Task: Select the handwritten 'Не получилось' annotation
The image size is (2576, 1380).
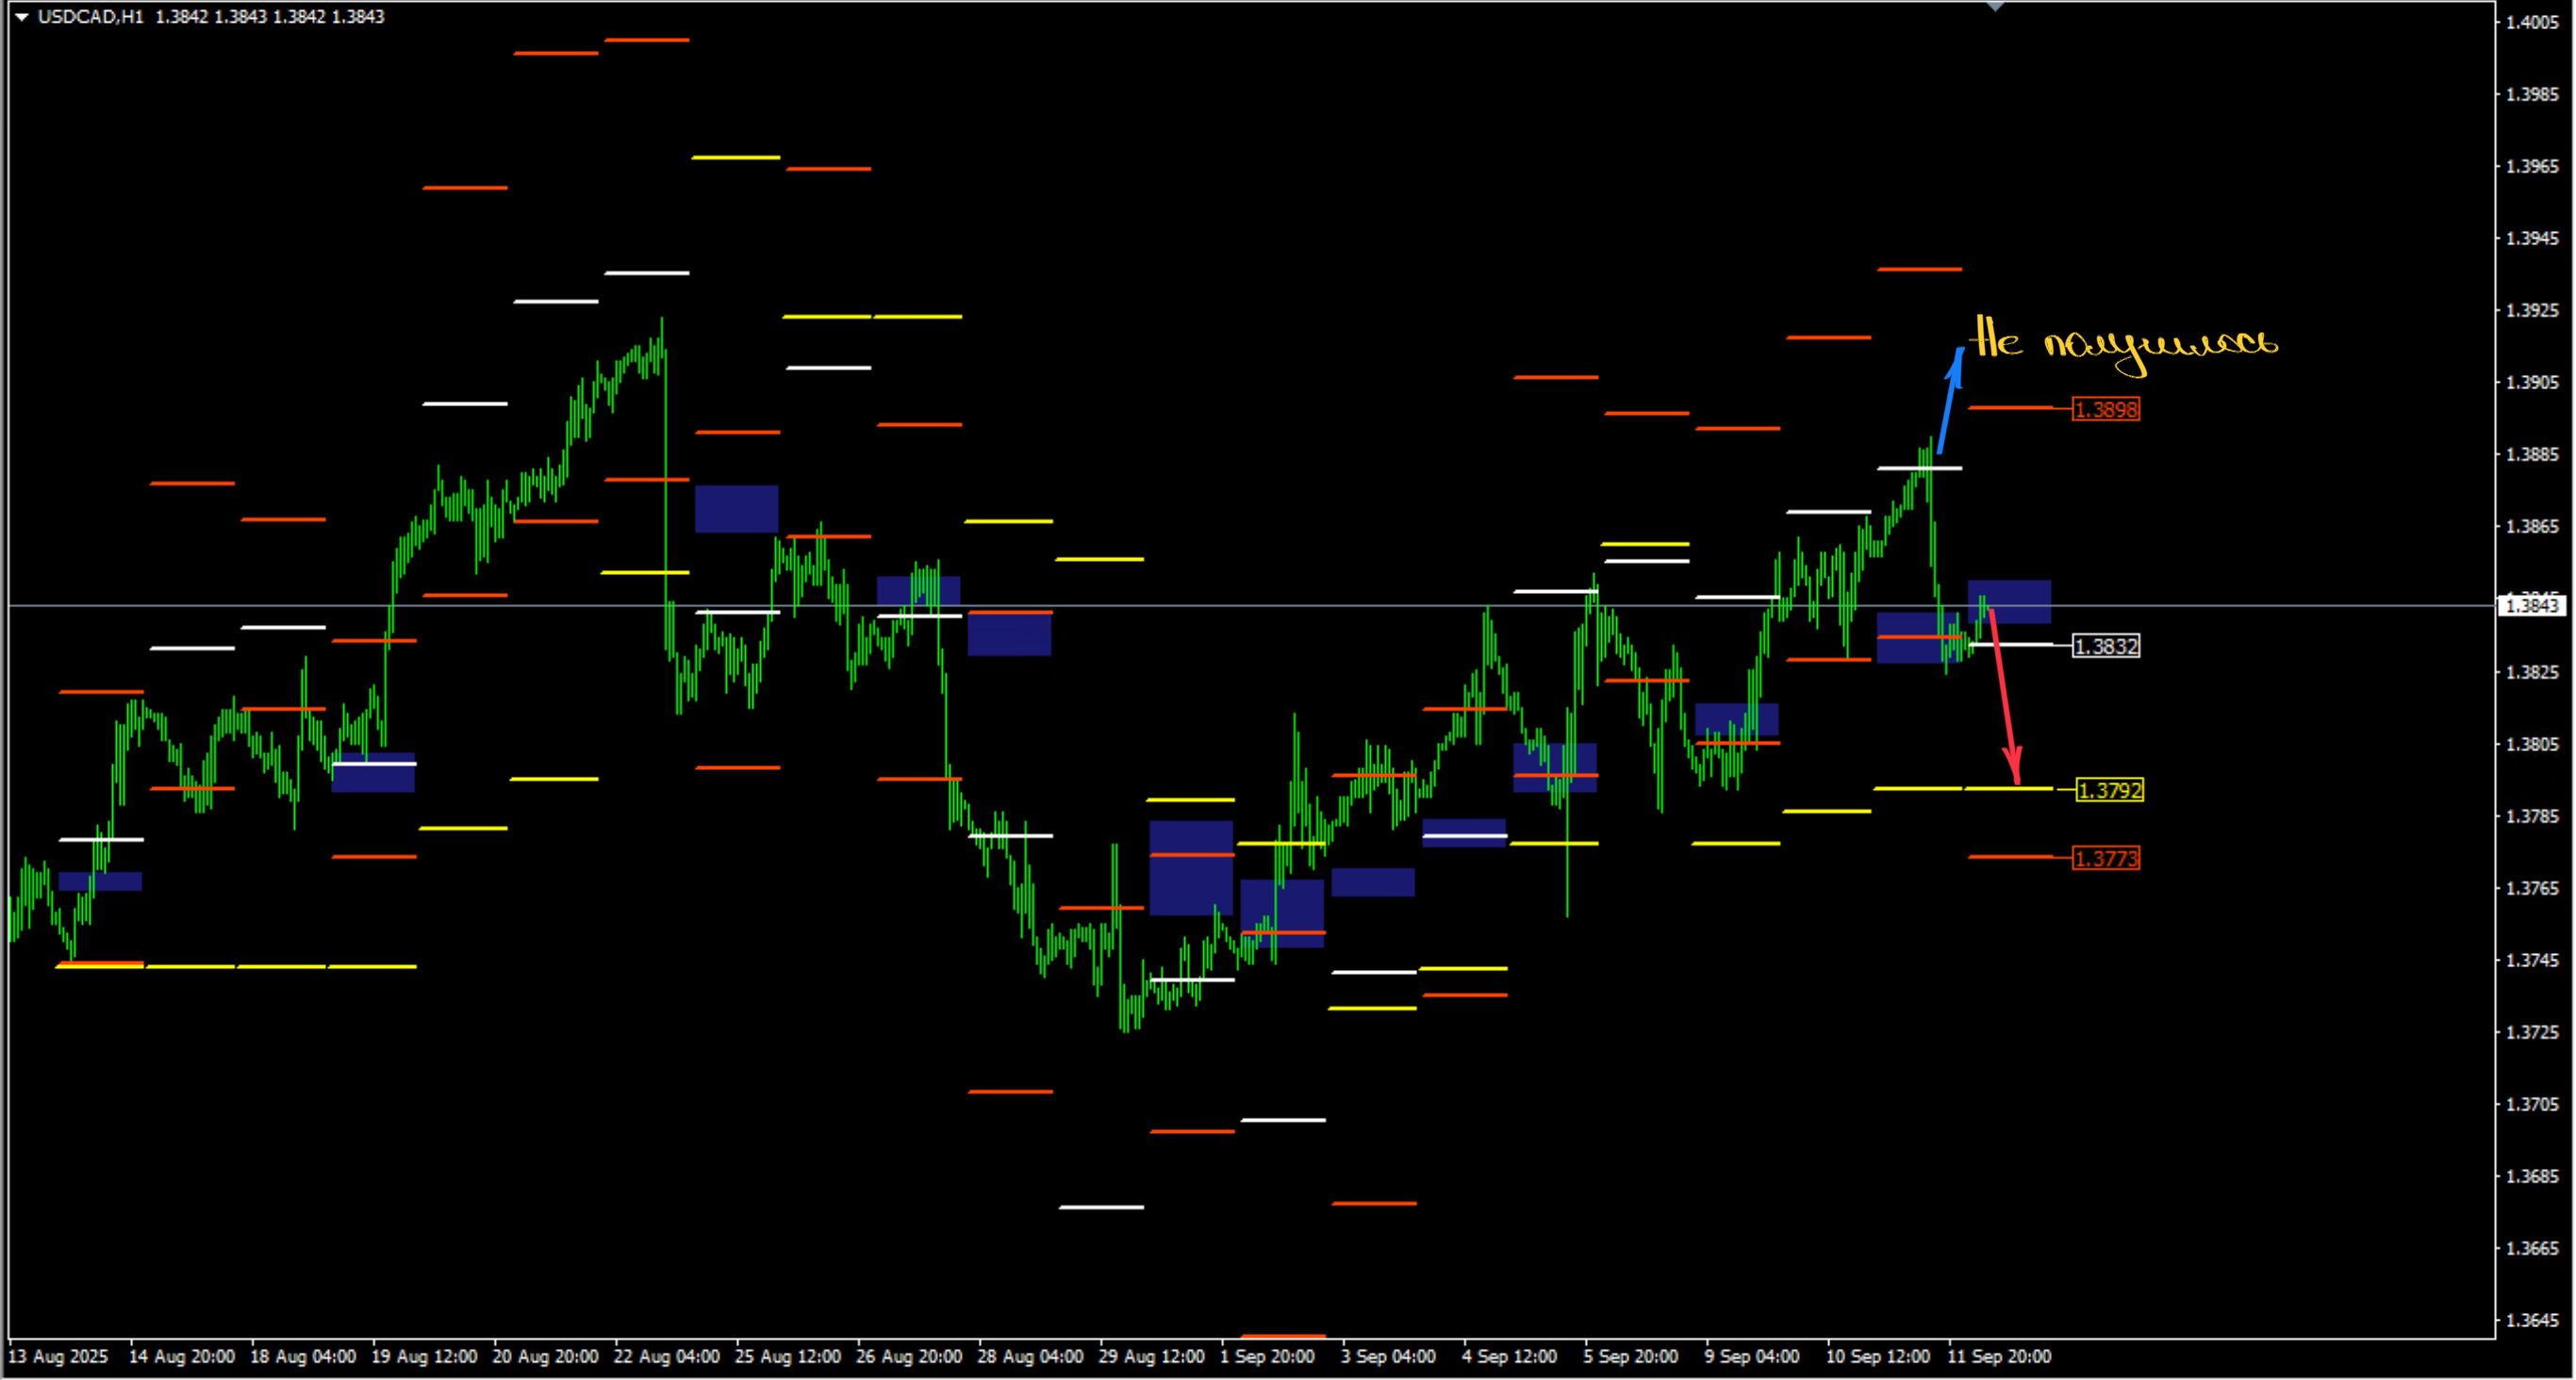Action: pos(2124,345)
